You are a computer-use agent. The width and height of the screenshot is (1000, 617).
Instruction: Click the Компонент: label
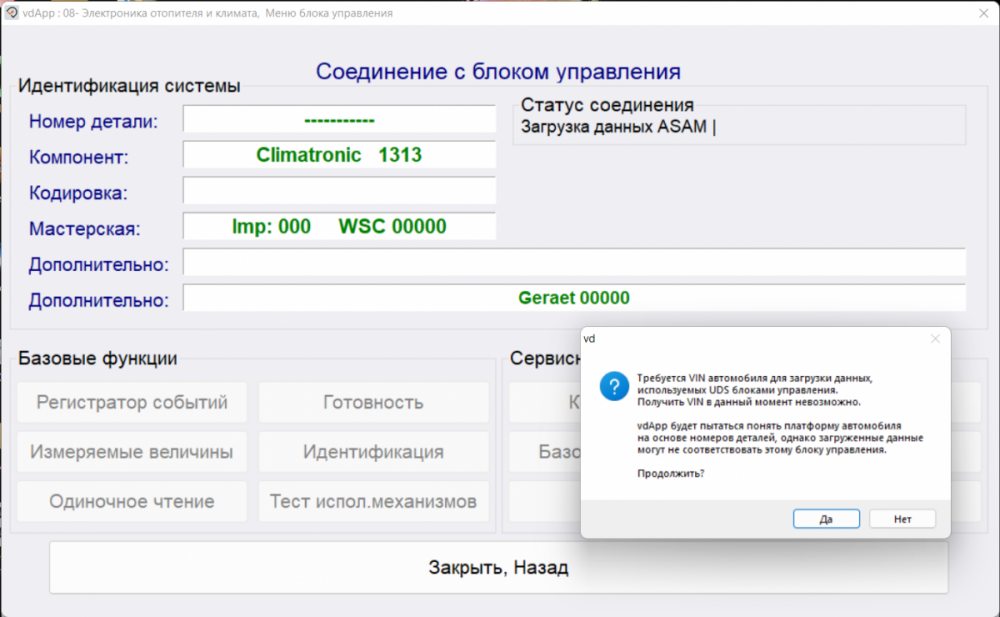(x=78, y=157)
